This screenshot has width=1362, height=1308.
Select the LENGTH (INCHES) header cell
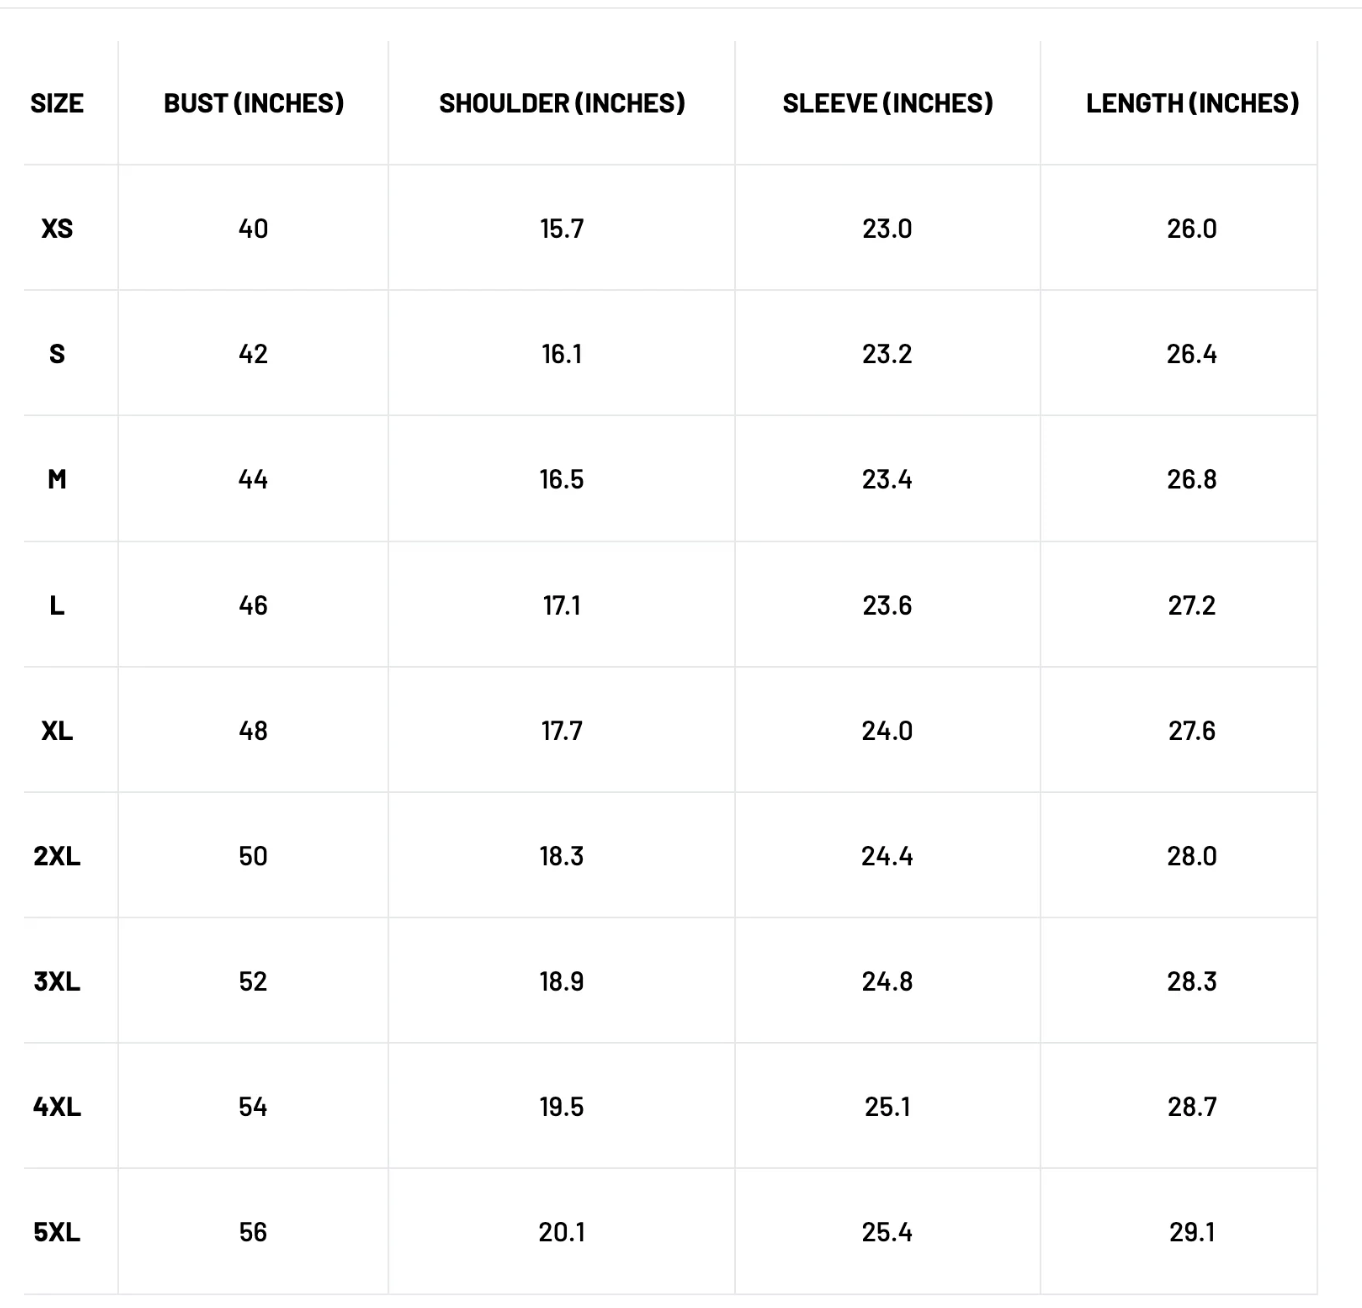[1192, 103]
